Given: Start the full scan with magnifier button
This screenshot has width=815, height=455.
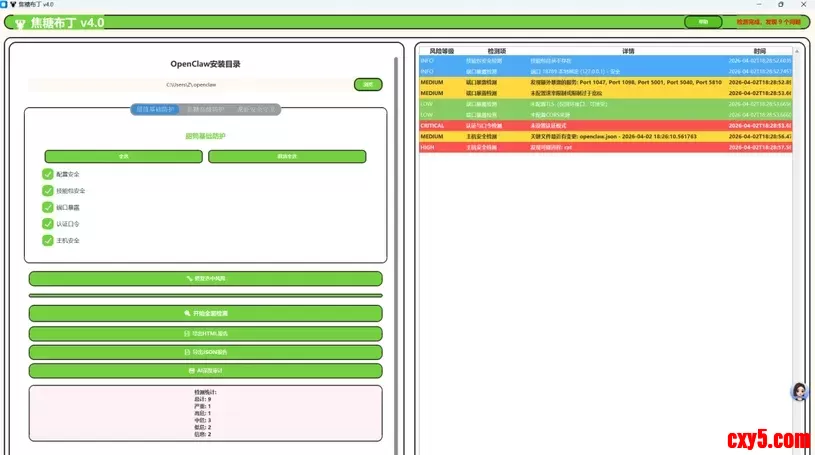Looking at the screenshot, I should tap(205, 313).
